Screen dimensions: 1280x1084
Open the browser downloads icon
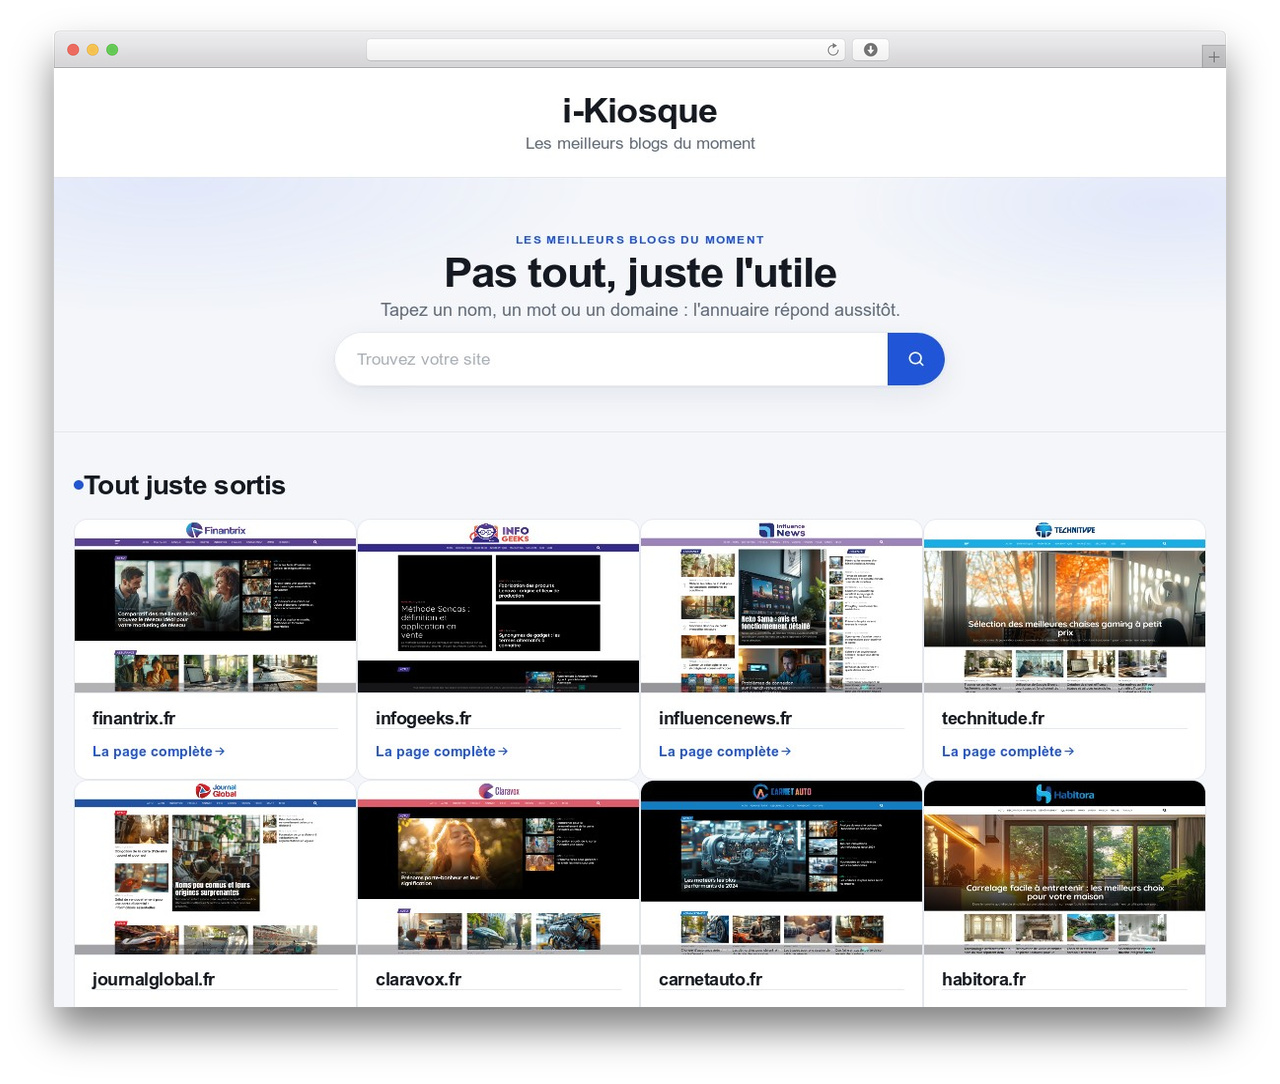870,50
